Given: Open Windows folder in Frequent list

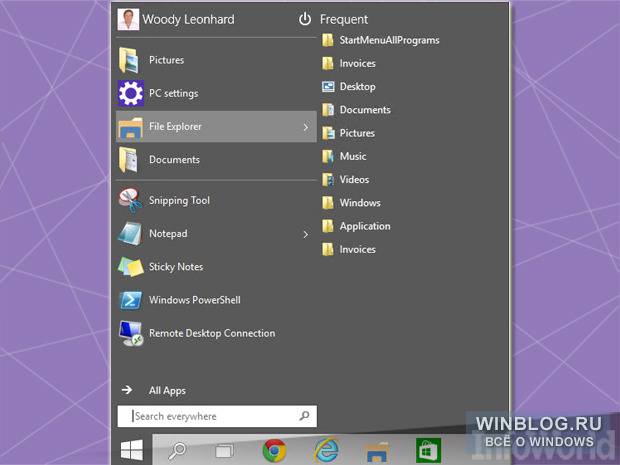Looking at the screenshot, I should pos(360,203).
